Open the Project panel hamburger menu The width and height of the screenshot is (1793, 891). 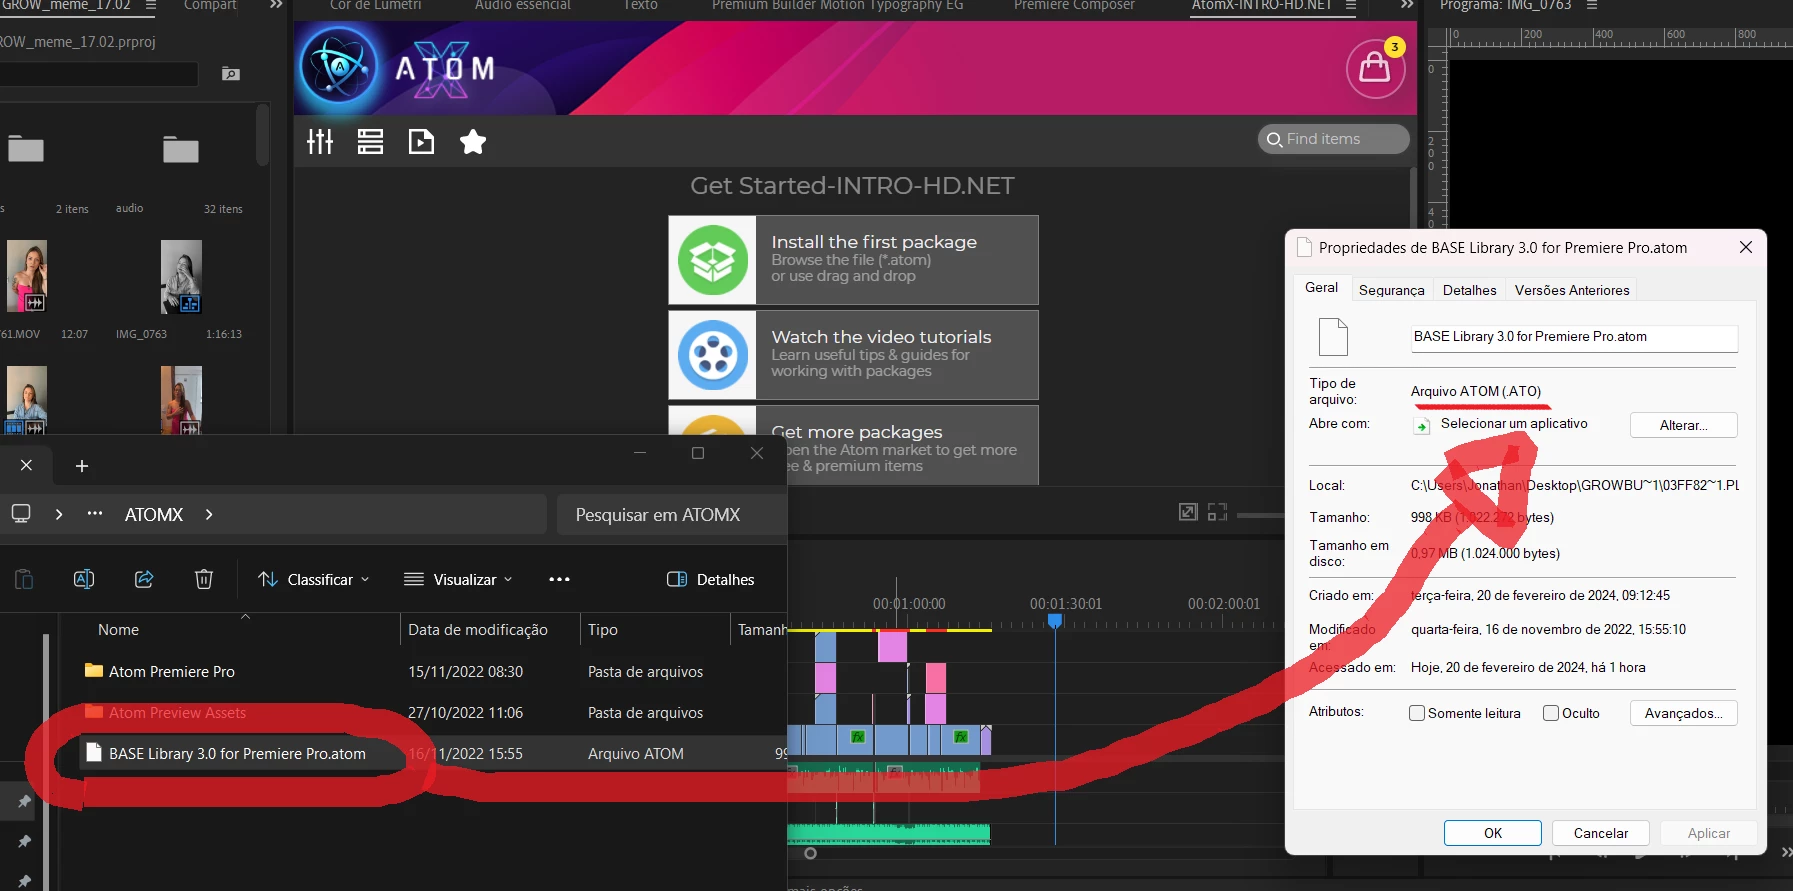click(x=151, y=5)
